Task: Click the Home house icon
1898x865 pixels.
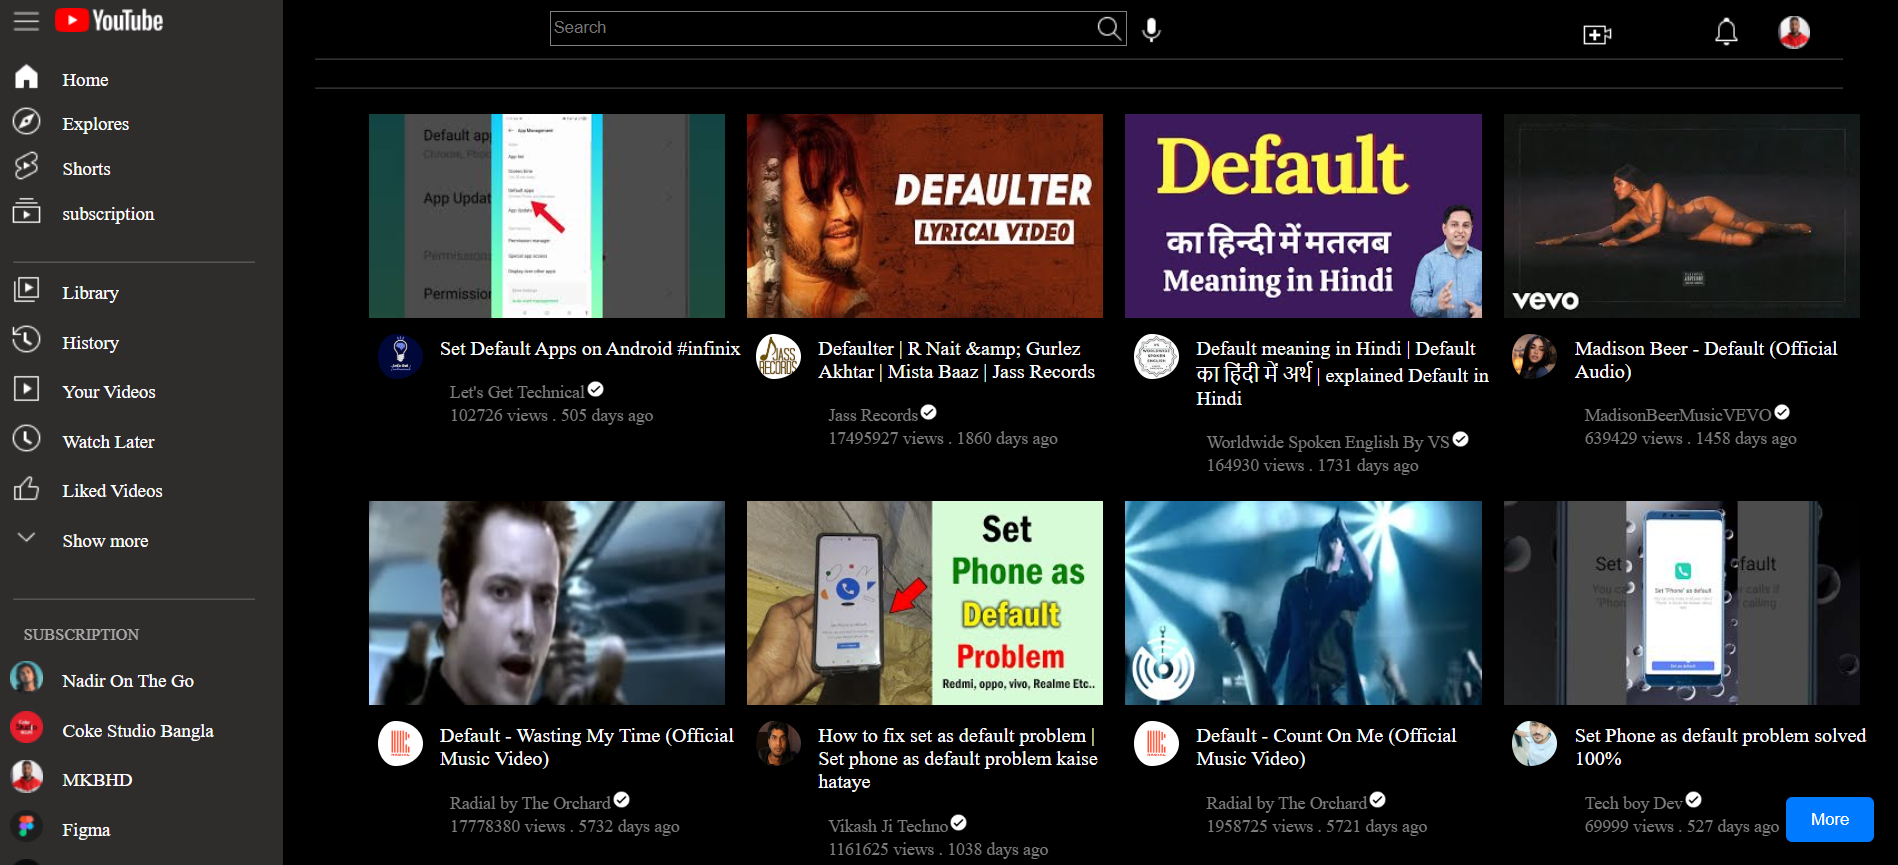Action: (27, 77)
